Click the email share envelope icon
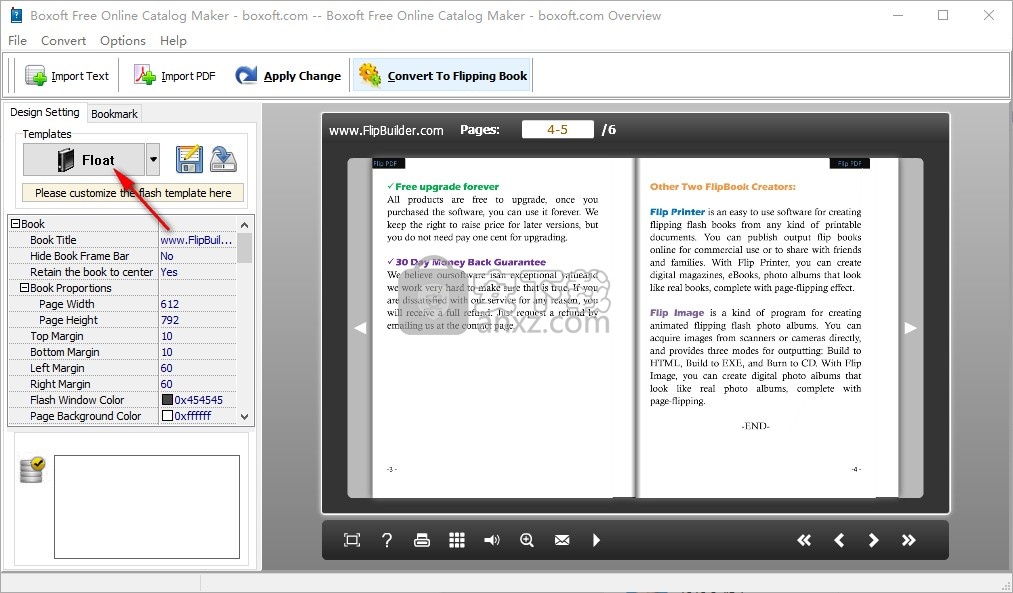This screenshot has width=1013, height=593. (x=562, y=540)
